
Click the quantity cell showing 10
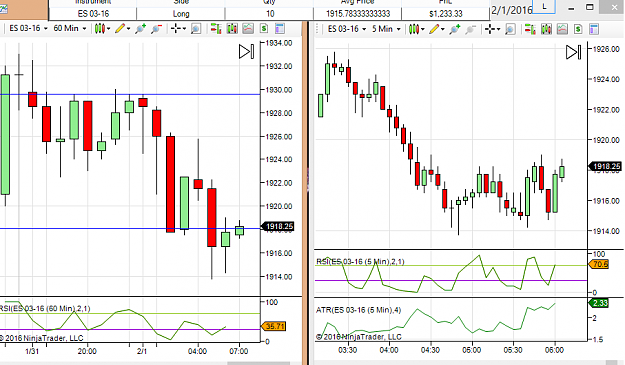(270, 14)
